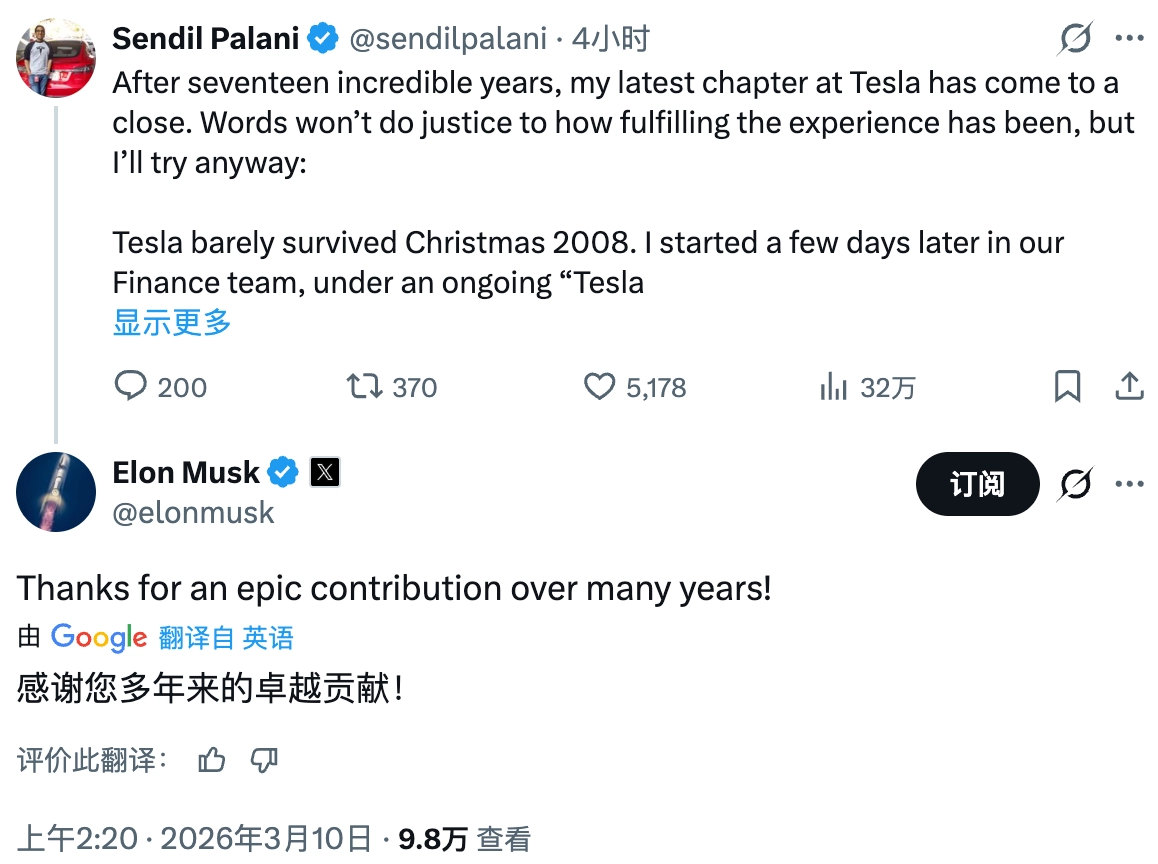Viewport: 1158px width, 864px height.
Task: Repost Sendil Palani's tweet
Action: pyautogui.click(x=366, y=387)
